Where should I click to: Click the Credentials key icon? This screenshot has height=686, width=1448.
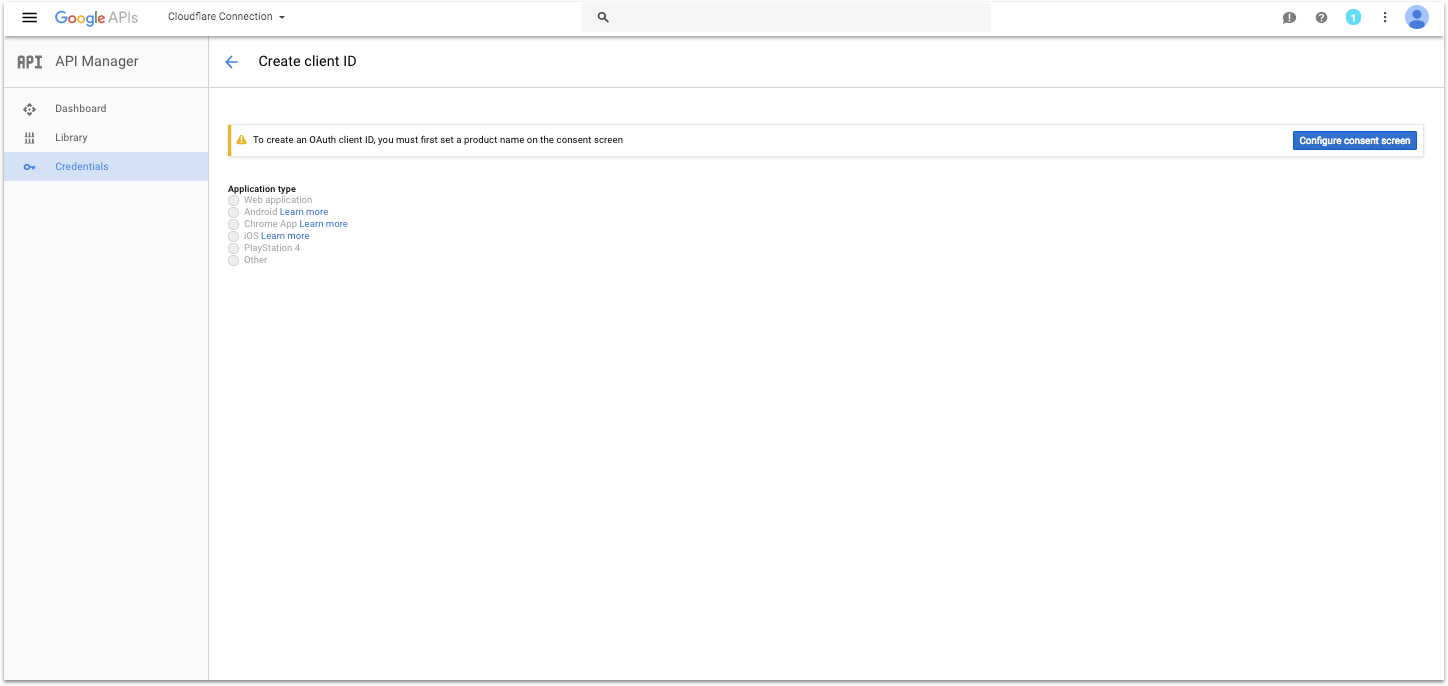pos(30,166)
